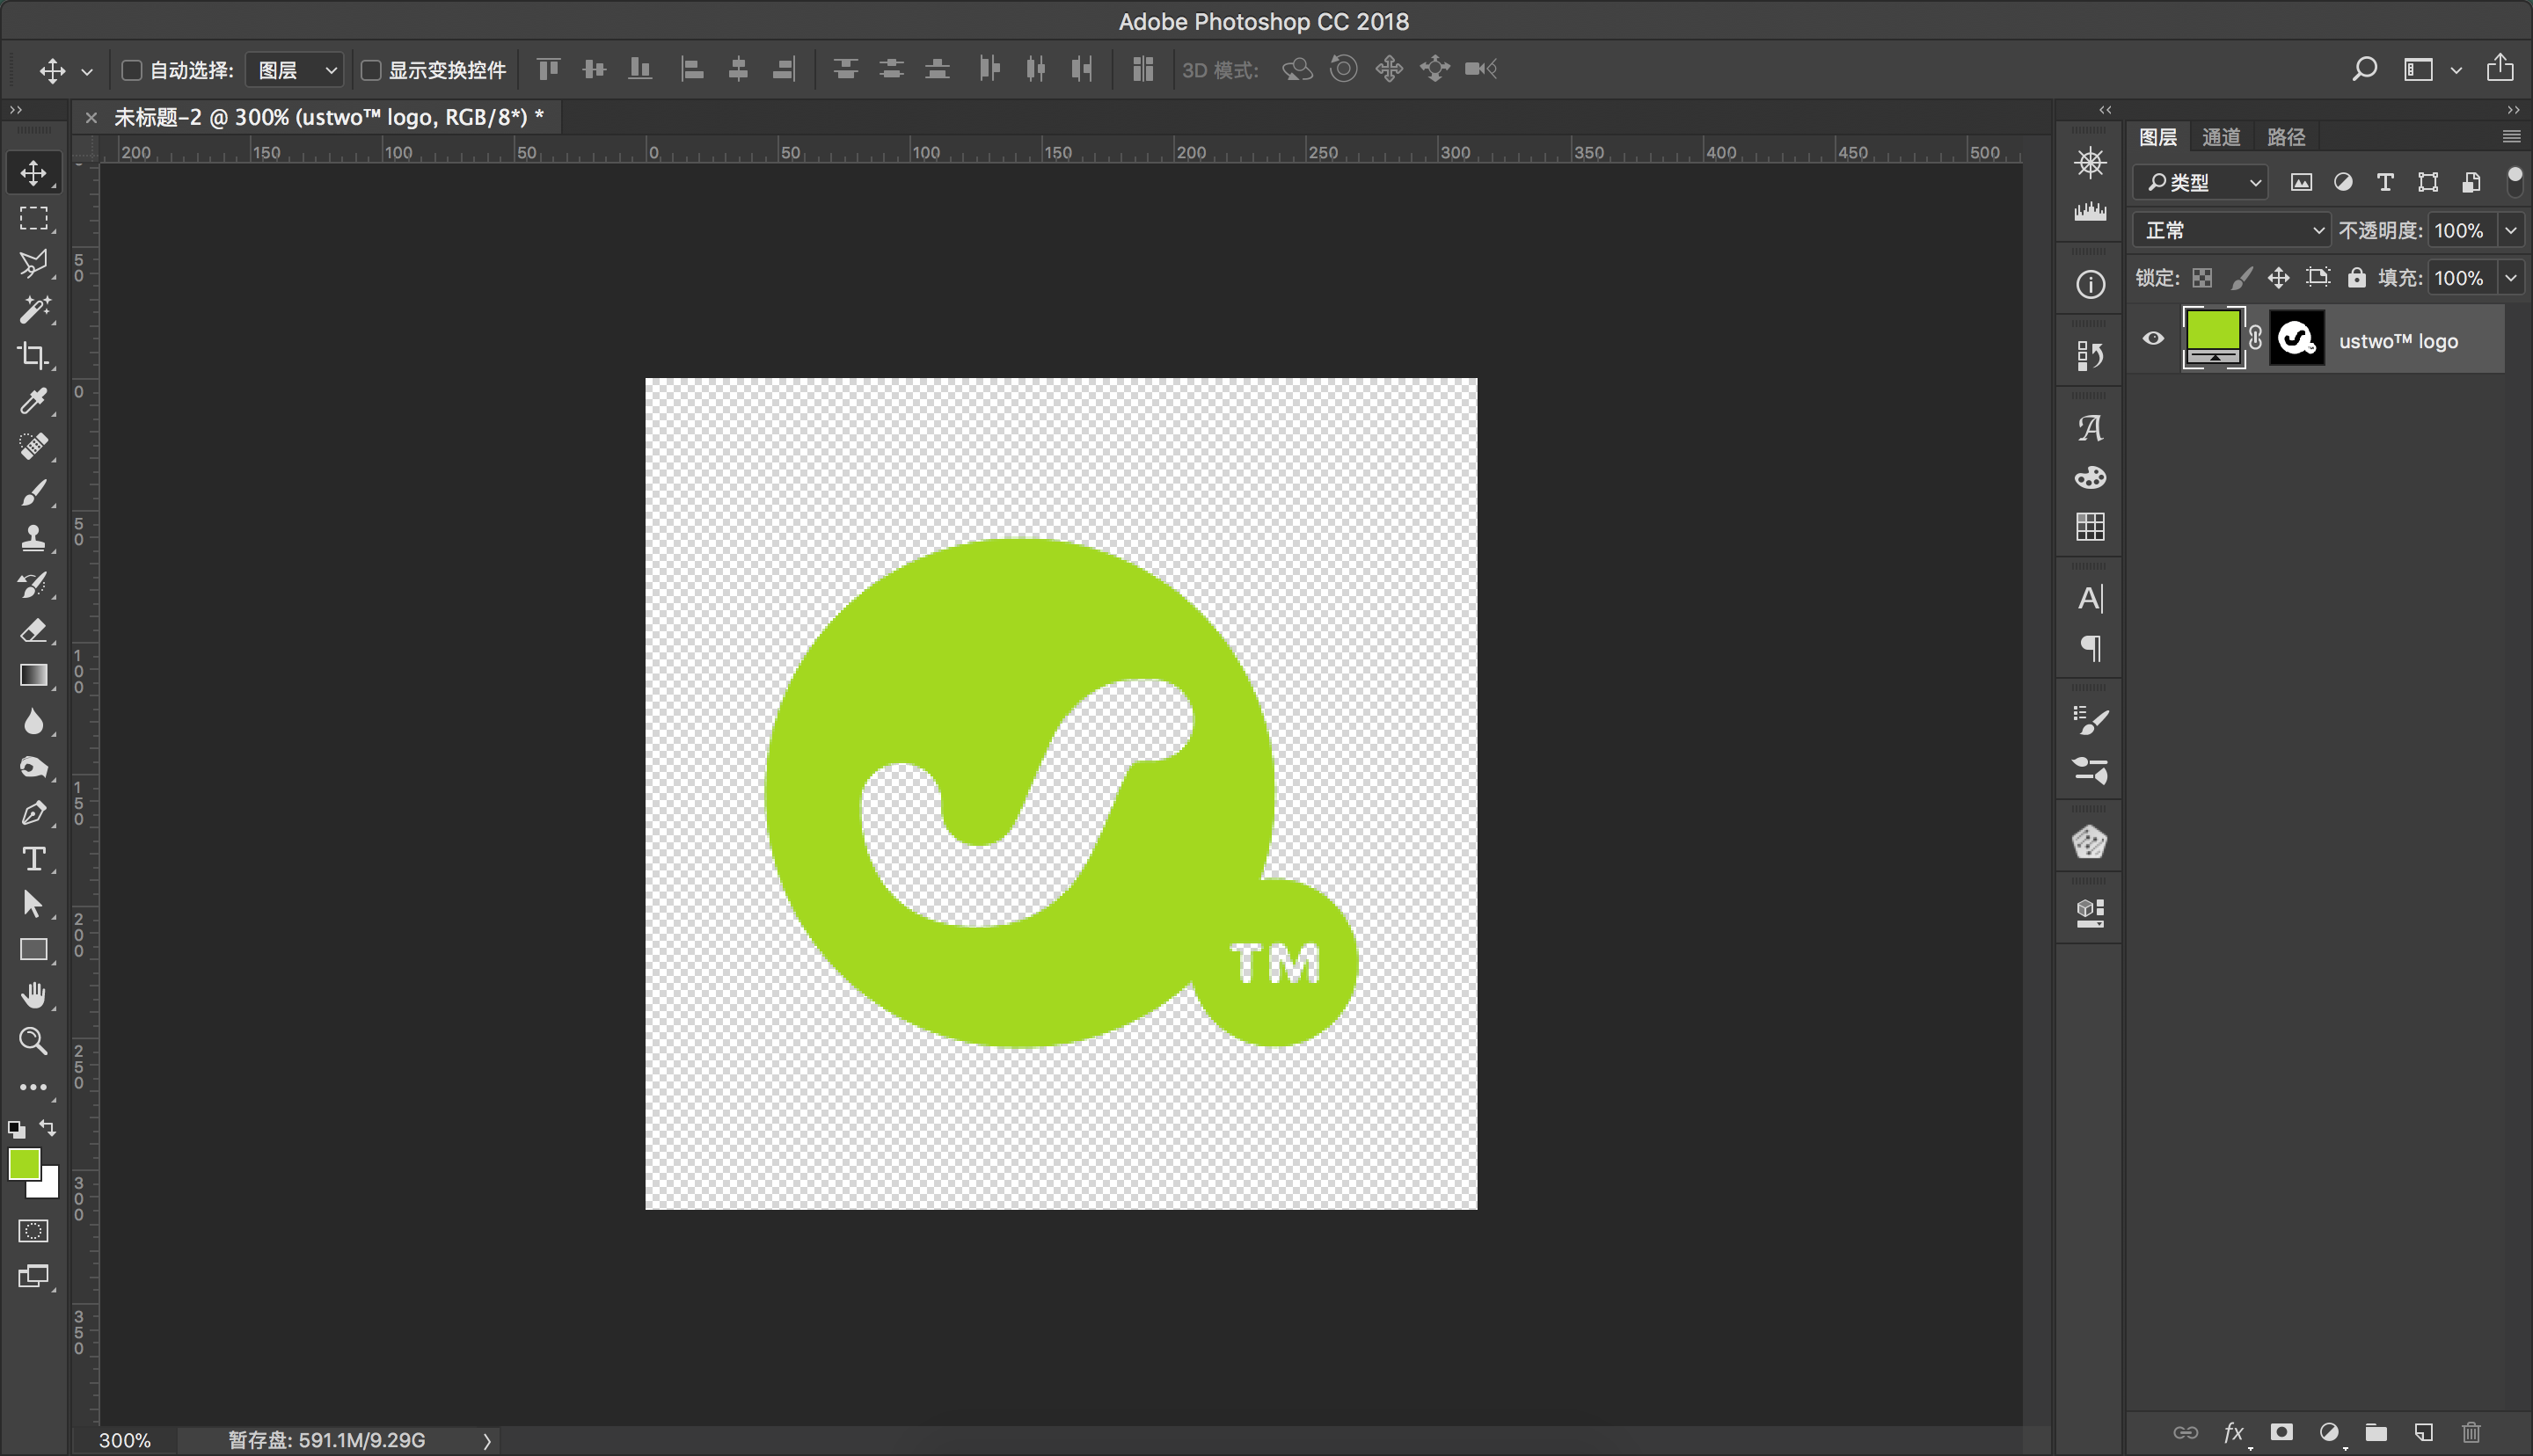
Task: Select the ustwo™ logo fill thumbnail
Action: pos(2213,338)
